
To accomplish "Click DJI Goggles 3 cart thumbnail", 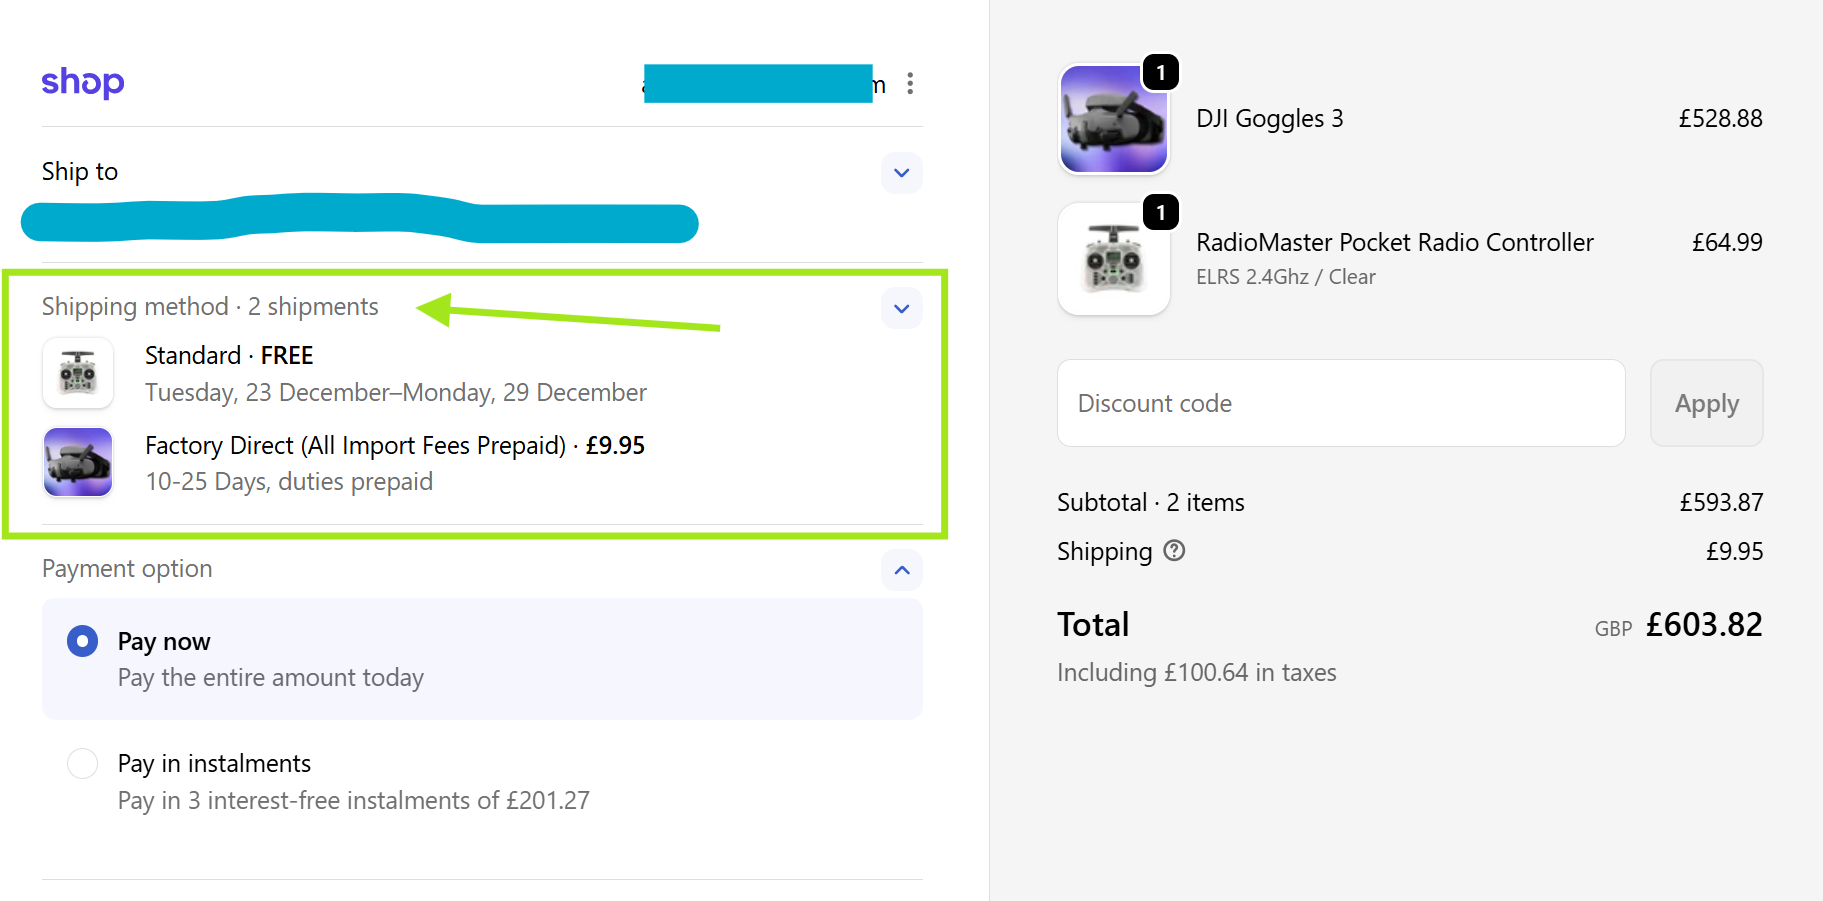I will [x=1113, y=120].
